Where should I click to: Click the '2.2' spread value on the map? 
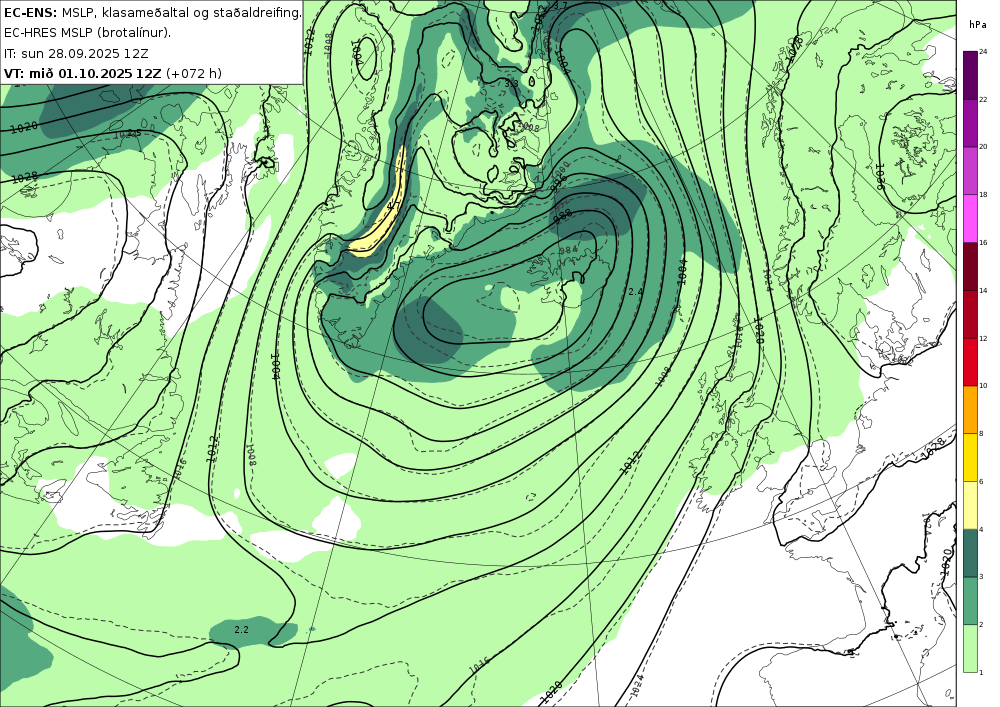coord(241,629)
